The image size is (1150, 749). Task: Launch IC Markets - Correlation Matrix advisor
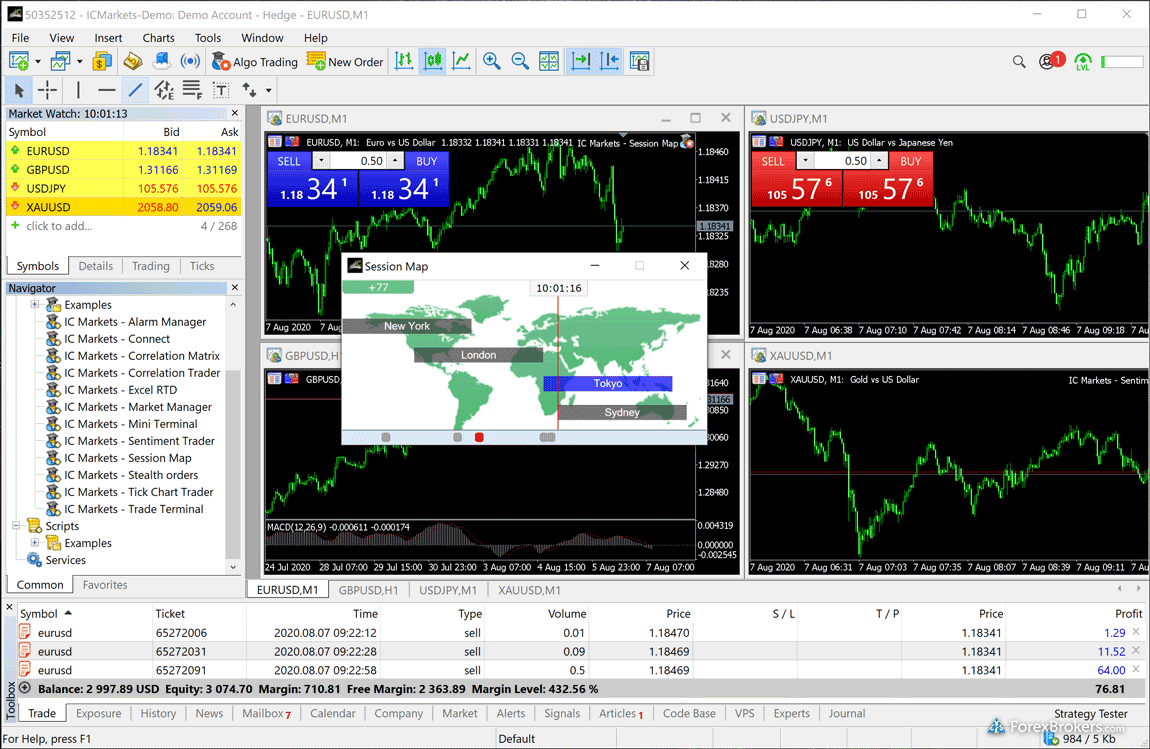tap(133, 356)
